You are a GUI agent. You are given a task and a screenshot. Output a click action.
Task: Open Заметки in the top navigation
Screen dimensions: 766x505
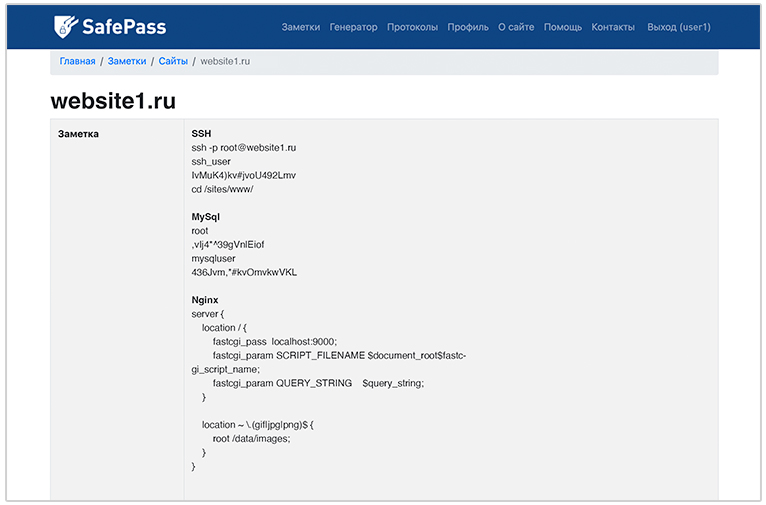click(301, 27)
